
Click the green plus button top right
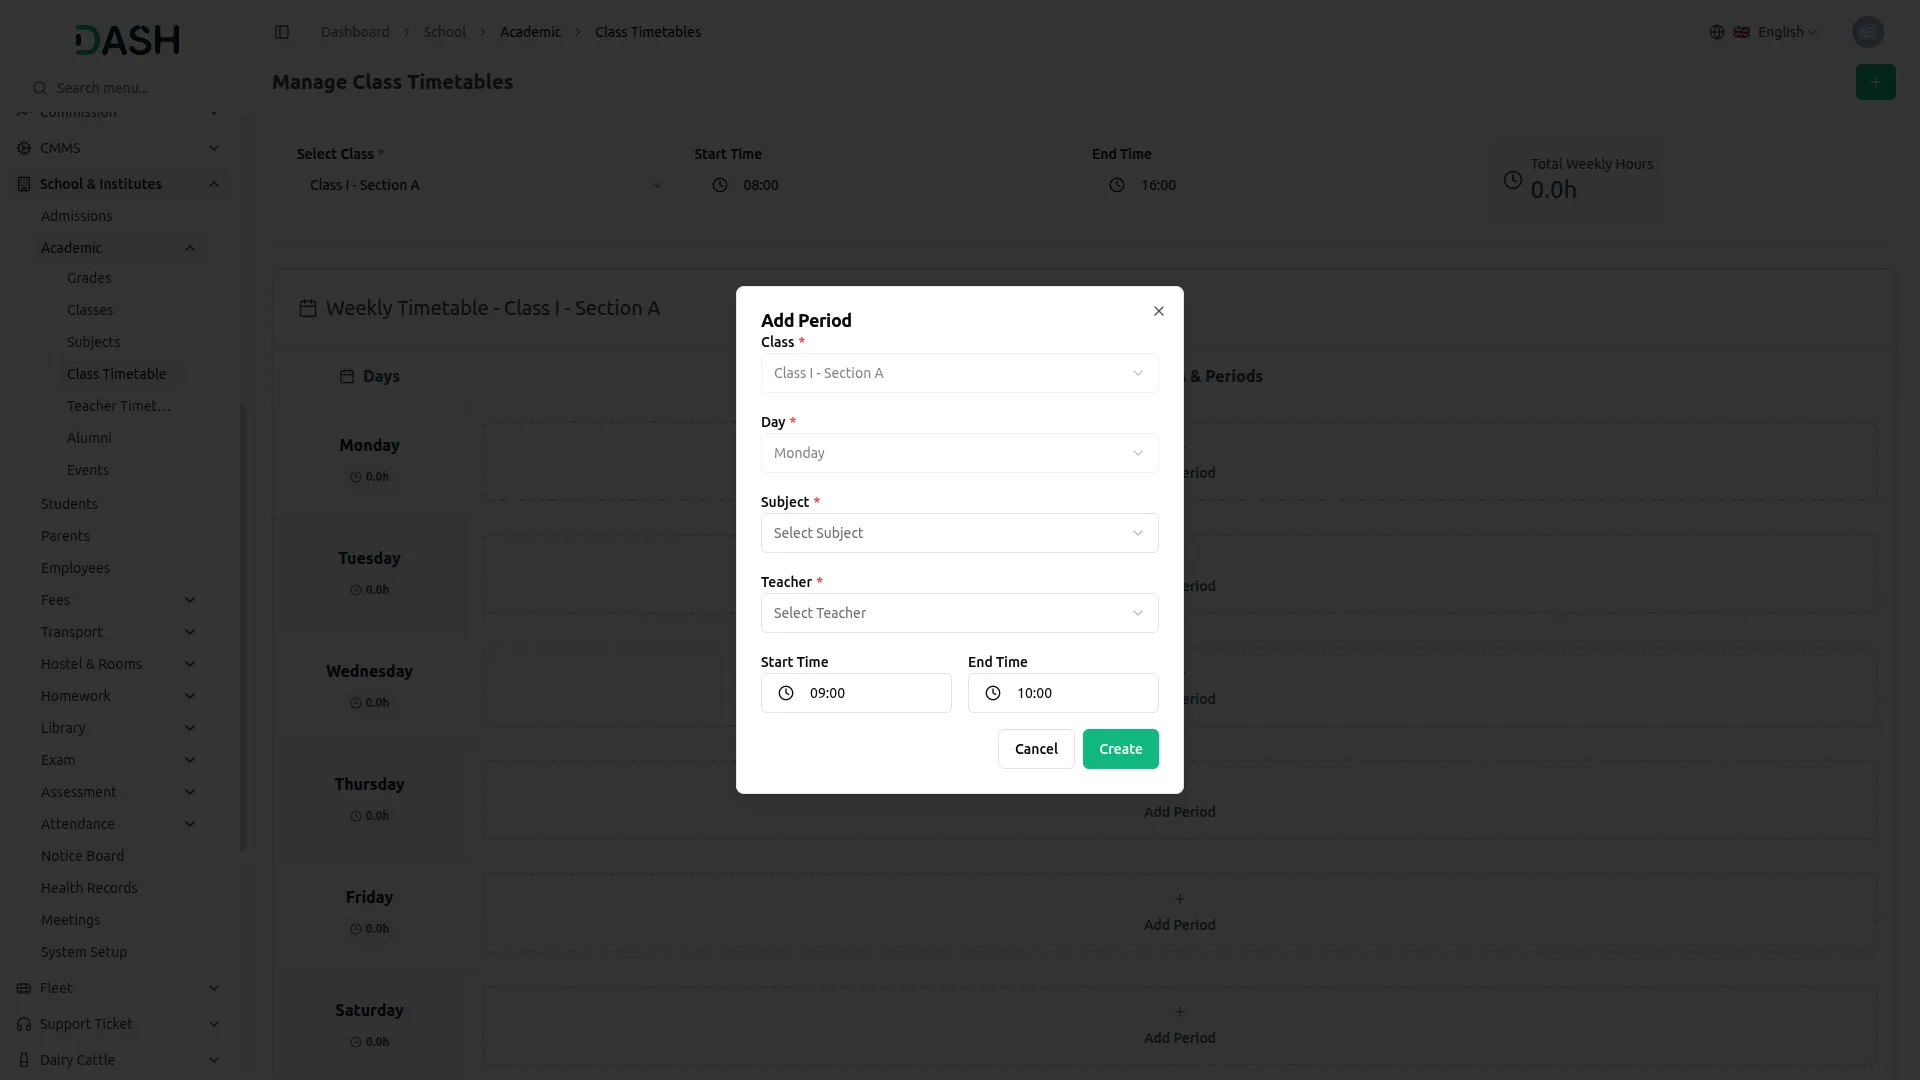(x=1875, y=82)
